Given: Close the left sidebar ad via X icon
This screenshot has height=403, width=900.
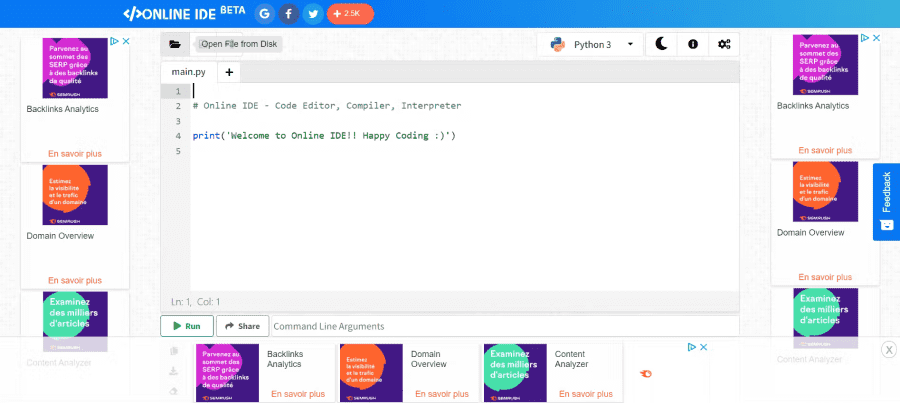Looking at the screenshot, I should coord(126,41).
